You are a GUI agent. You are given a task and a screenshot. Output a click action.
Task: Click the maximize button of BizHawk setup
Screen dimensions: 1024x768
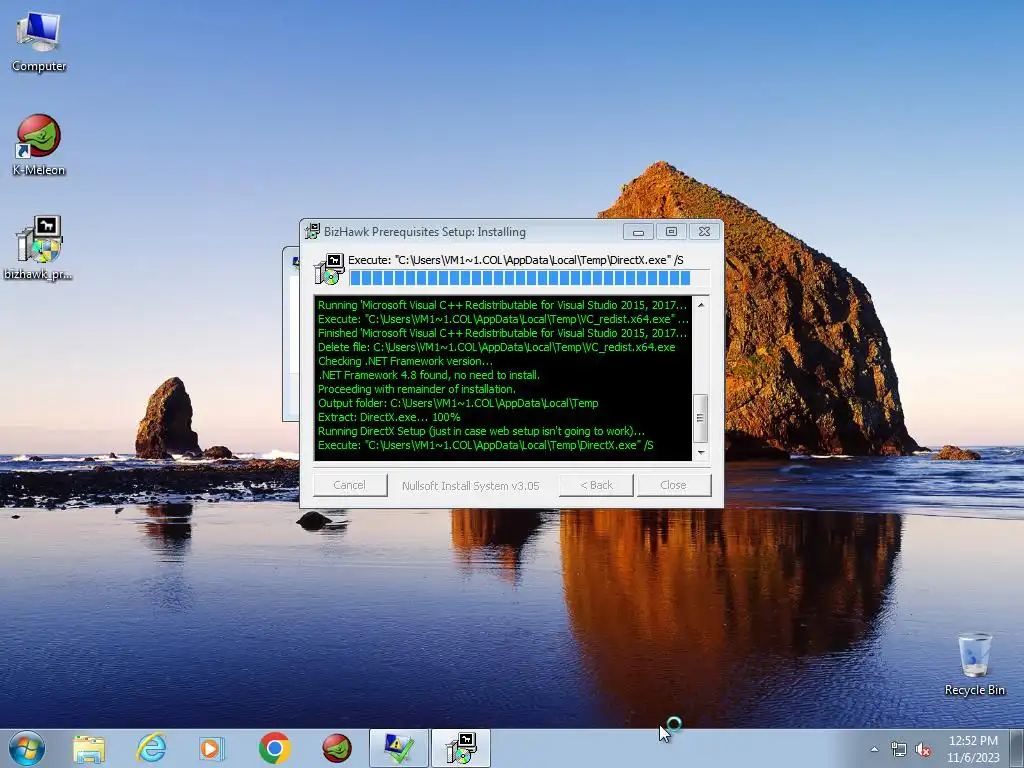671,231
